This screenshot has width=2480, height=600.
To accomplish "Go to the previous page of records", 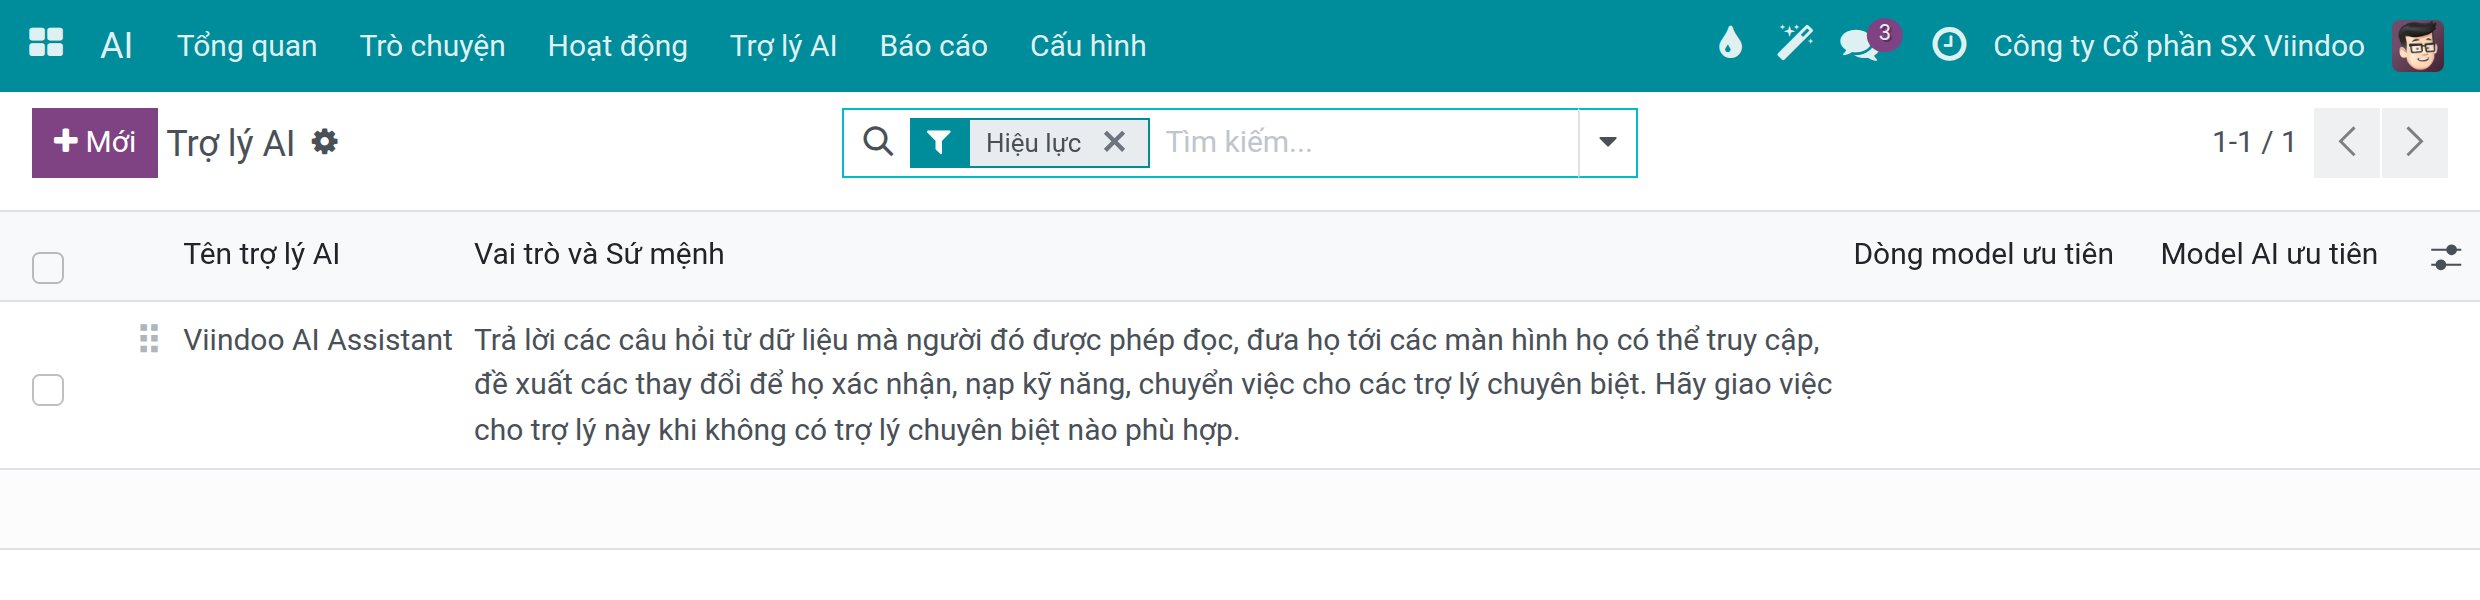I will coord(2346,142).
